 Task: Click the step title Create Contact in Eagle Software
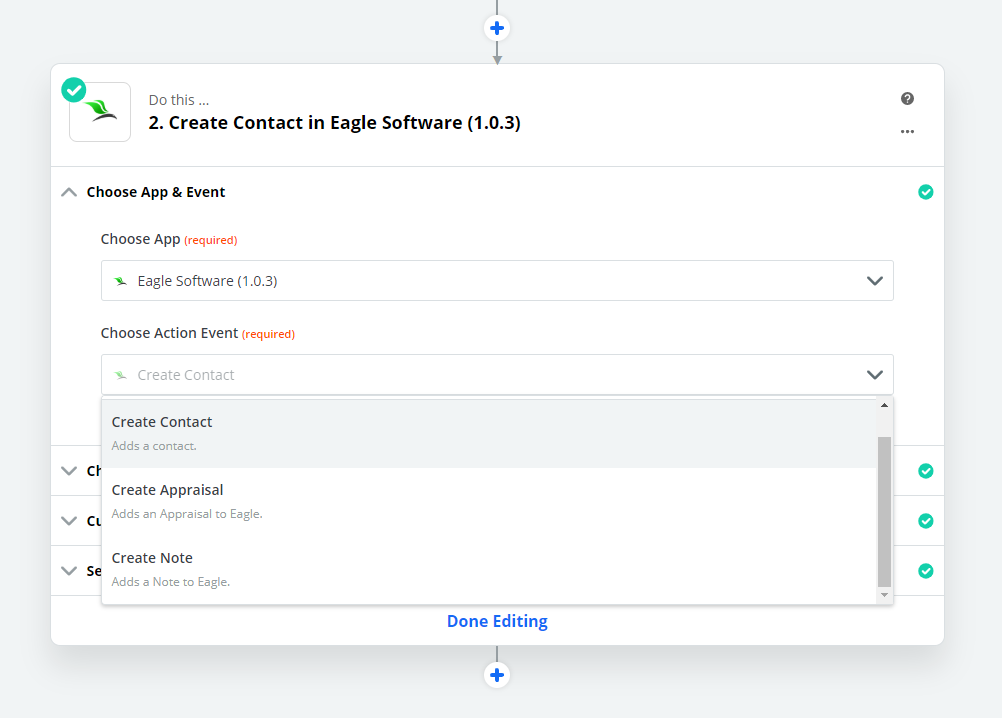coord(334,123)
